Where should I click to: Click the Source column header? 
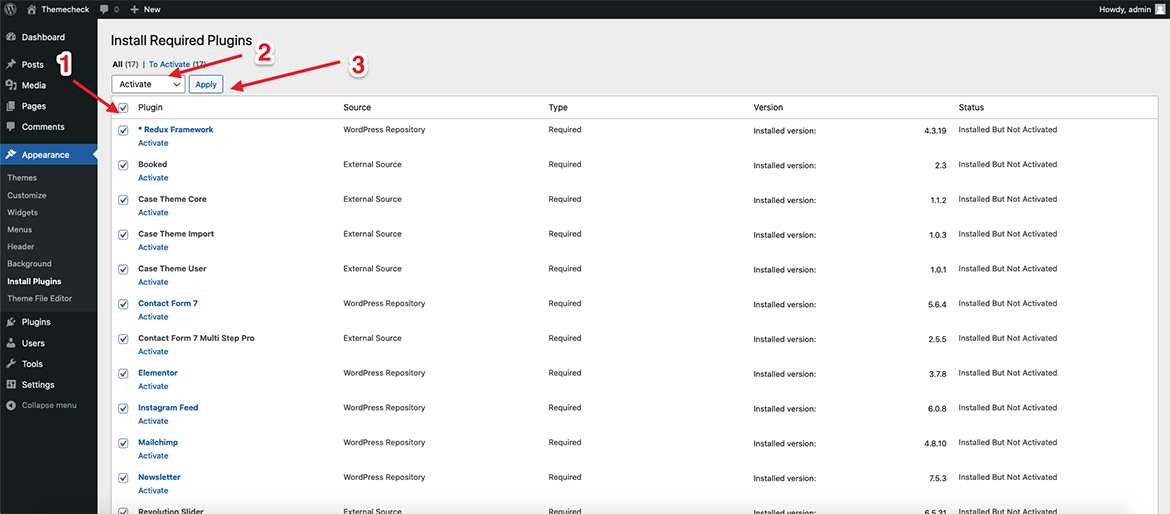pyautogui.click(x=357, y=107)
